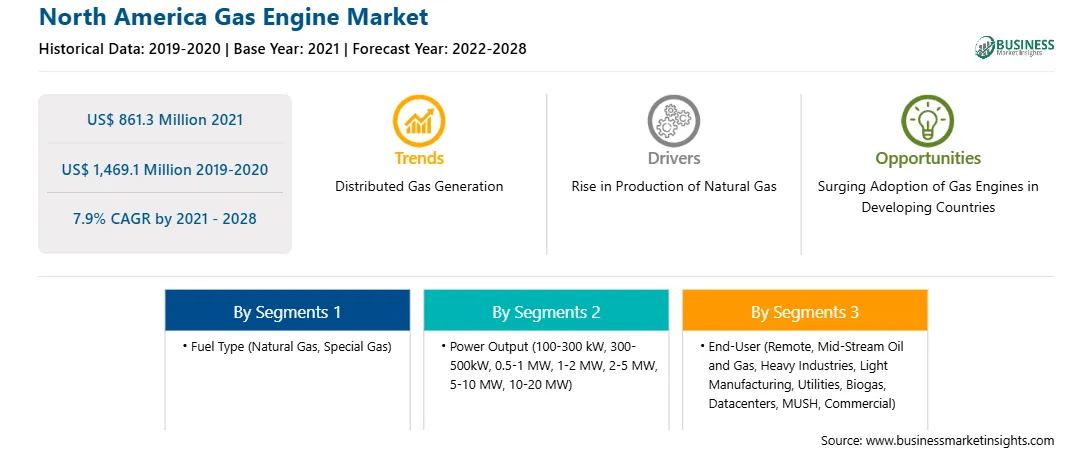Viewport: 1092px width, 449px height.
Task: Click Rise in Production of Natural Gas
Action: click(673, 187)
